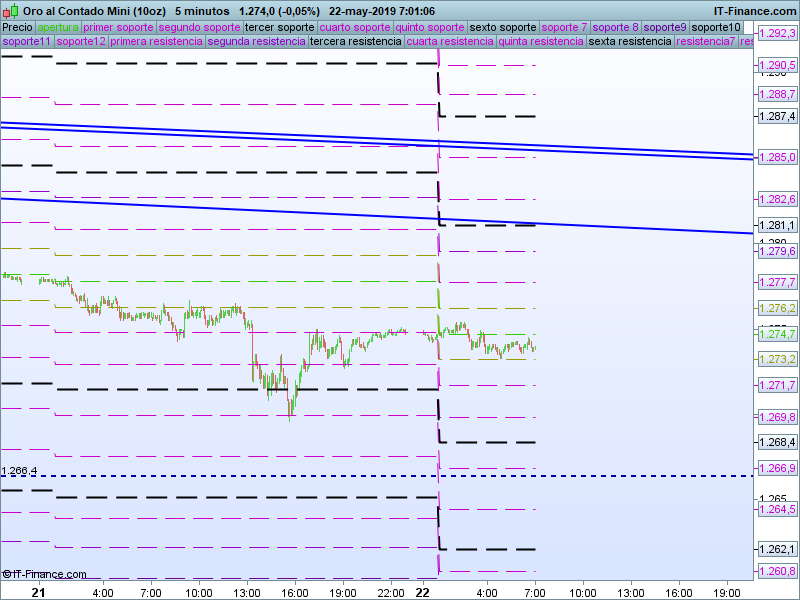800x600 pixels.
Task: Click the 1.277,7 price axis label
Action: (x=778, y=282)
